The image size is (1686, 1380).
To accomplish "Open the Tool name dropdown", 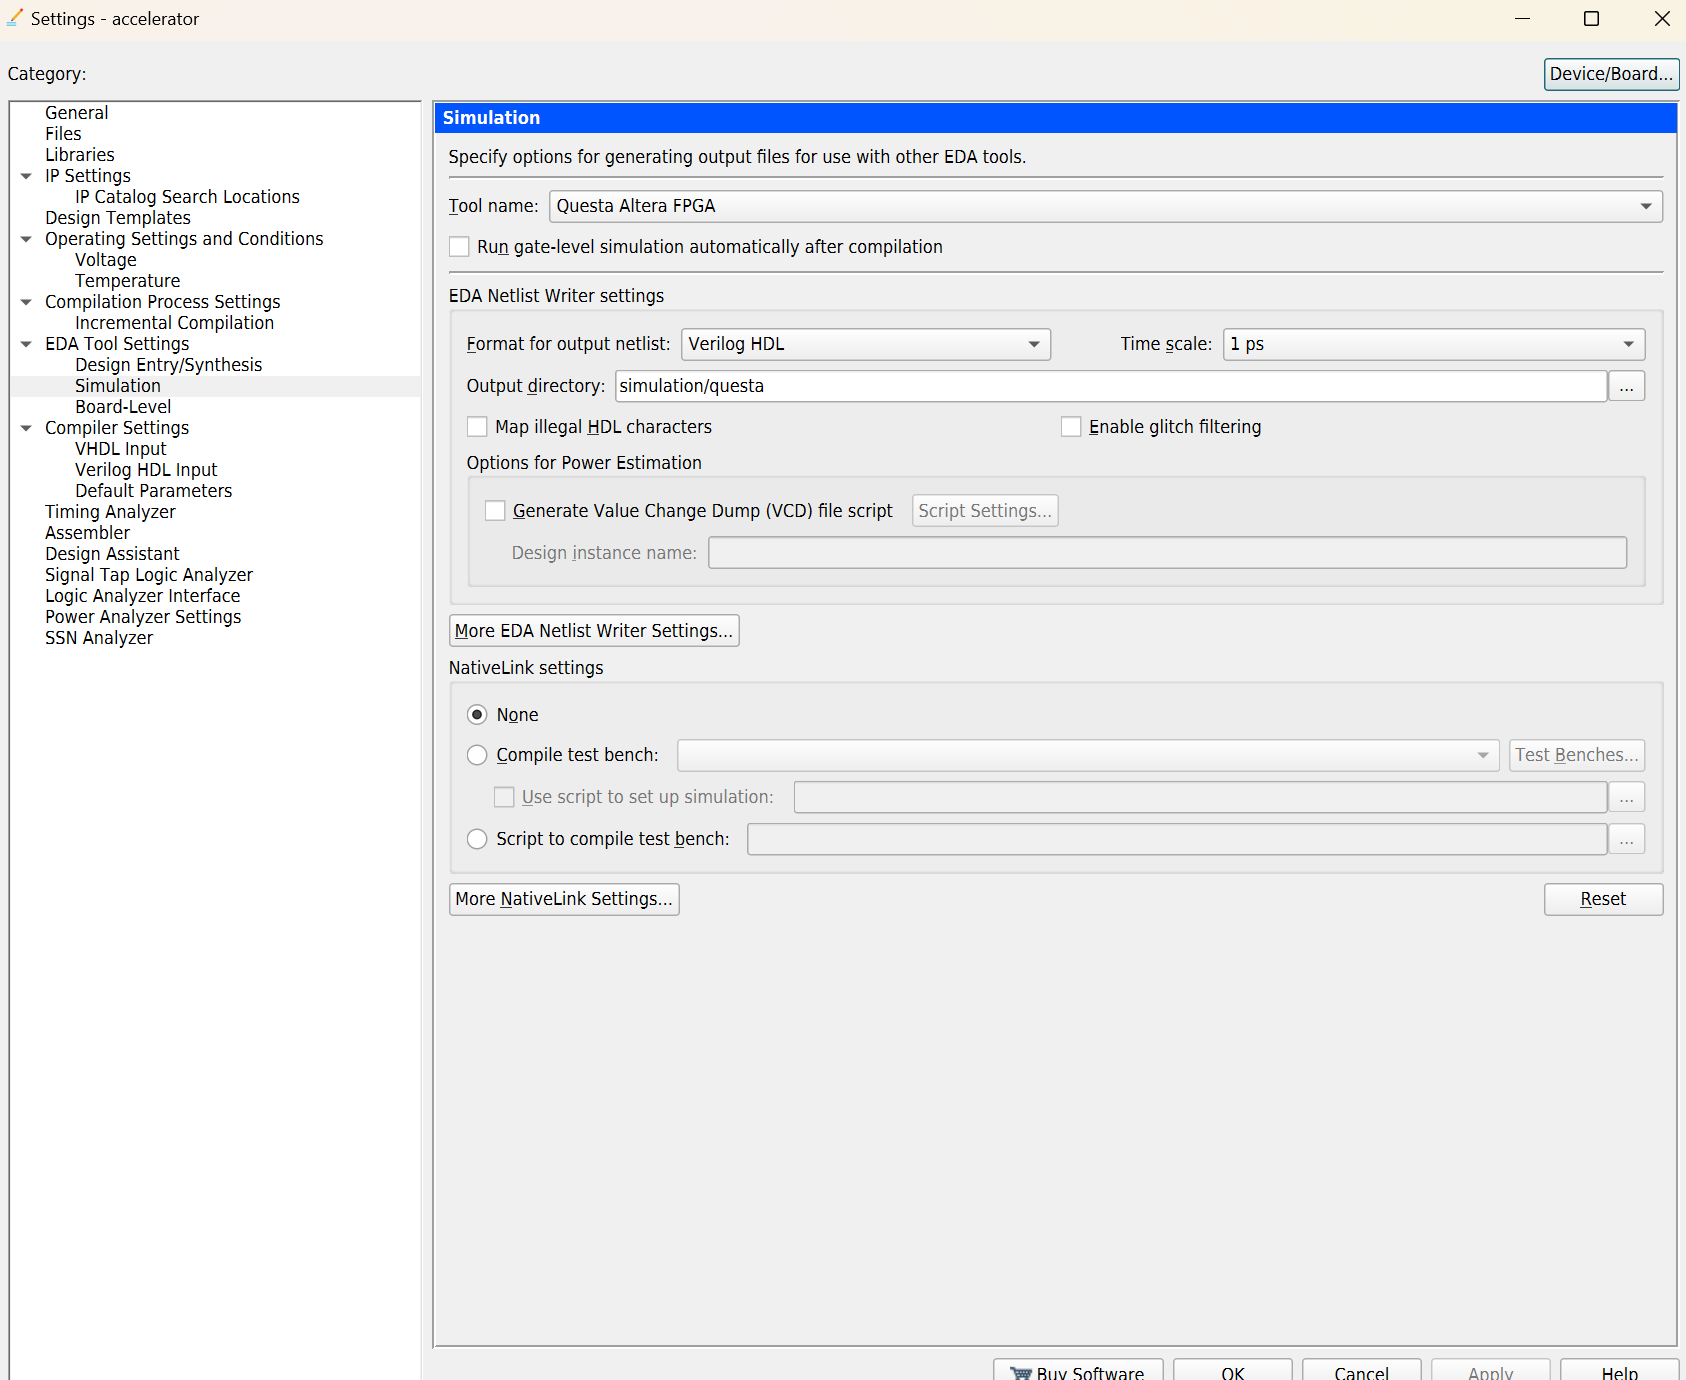I will (x=1105, y=206).
